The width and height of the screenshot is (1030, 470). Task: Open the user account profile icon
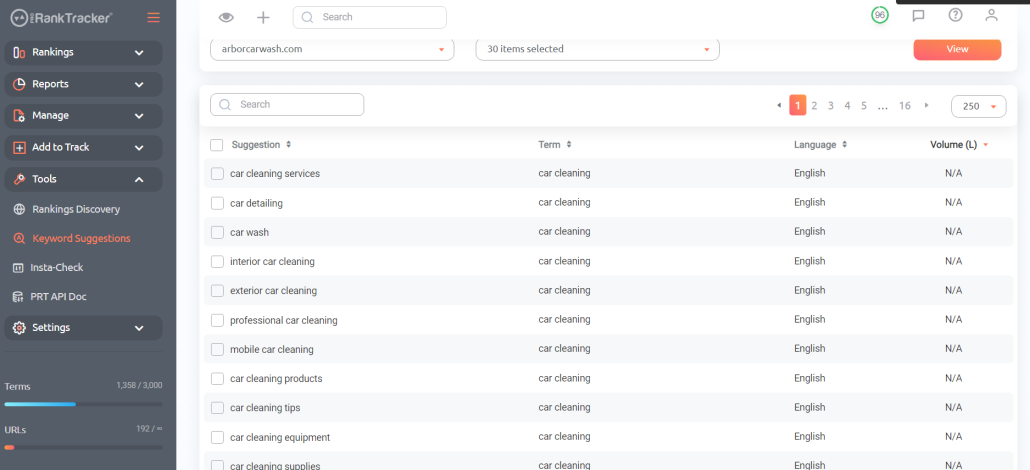pyautogui.click(x=991, y=15)
